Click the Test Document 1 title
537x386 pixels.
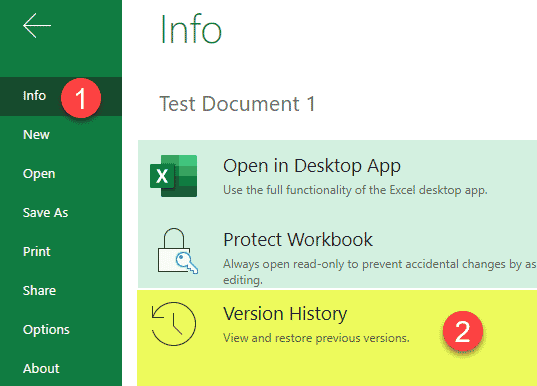point(237,104)
